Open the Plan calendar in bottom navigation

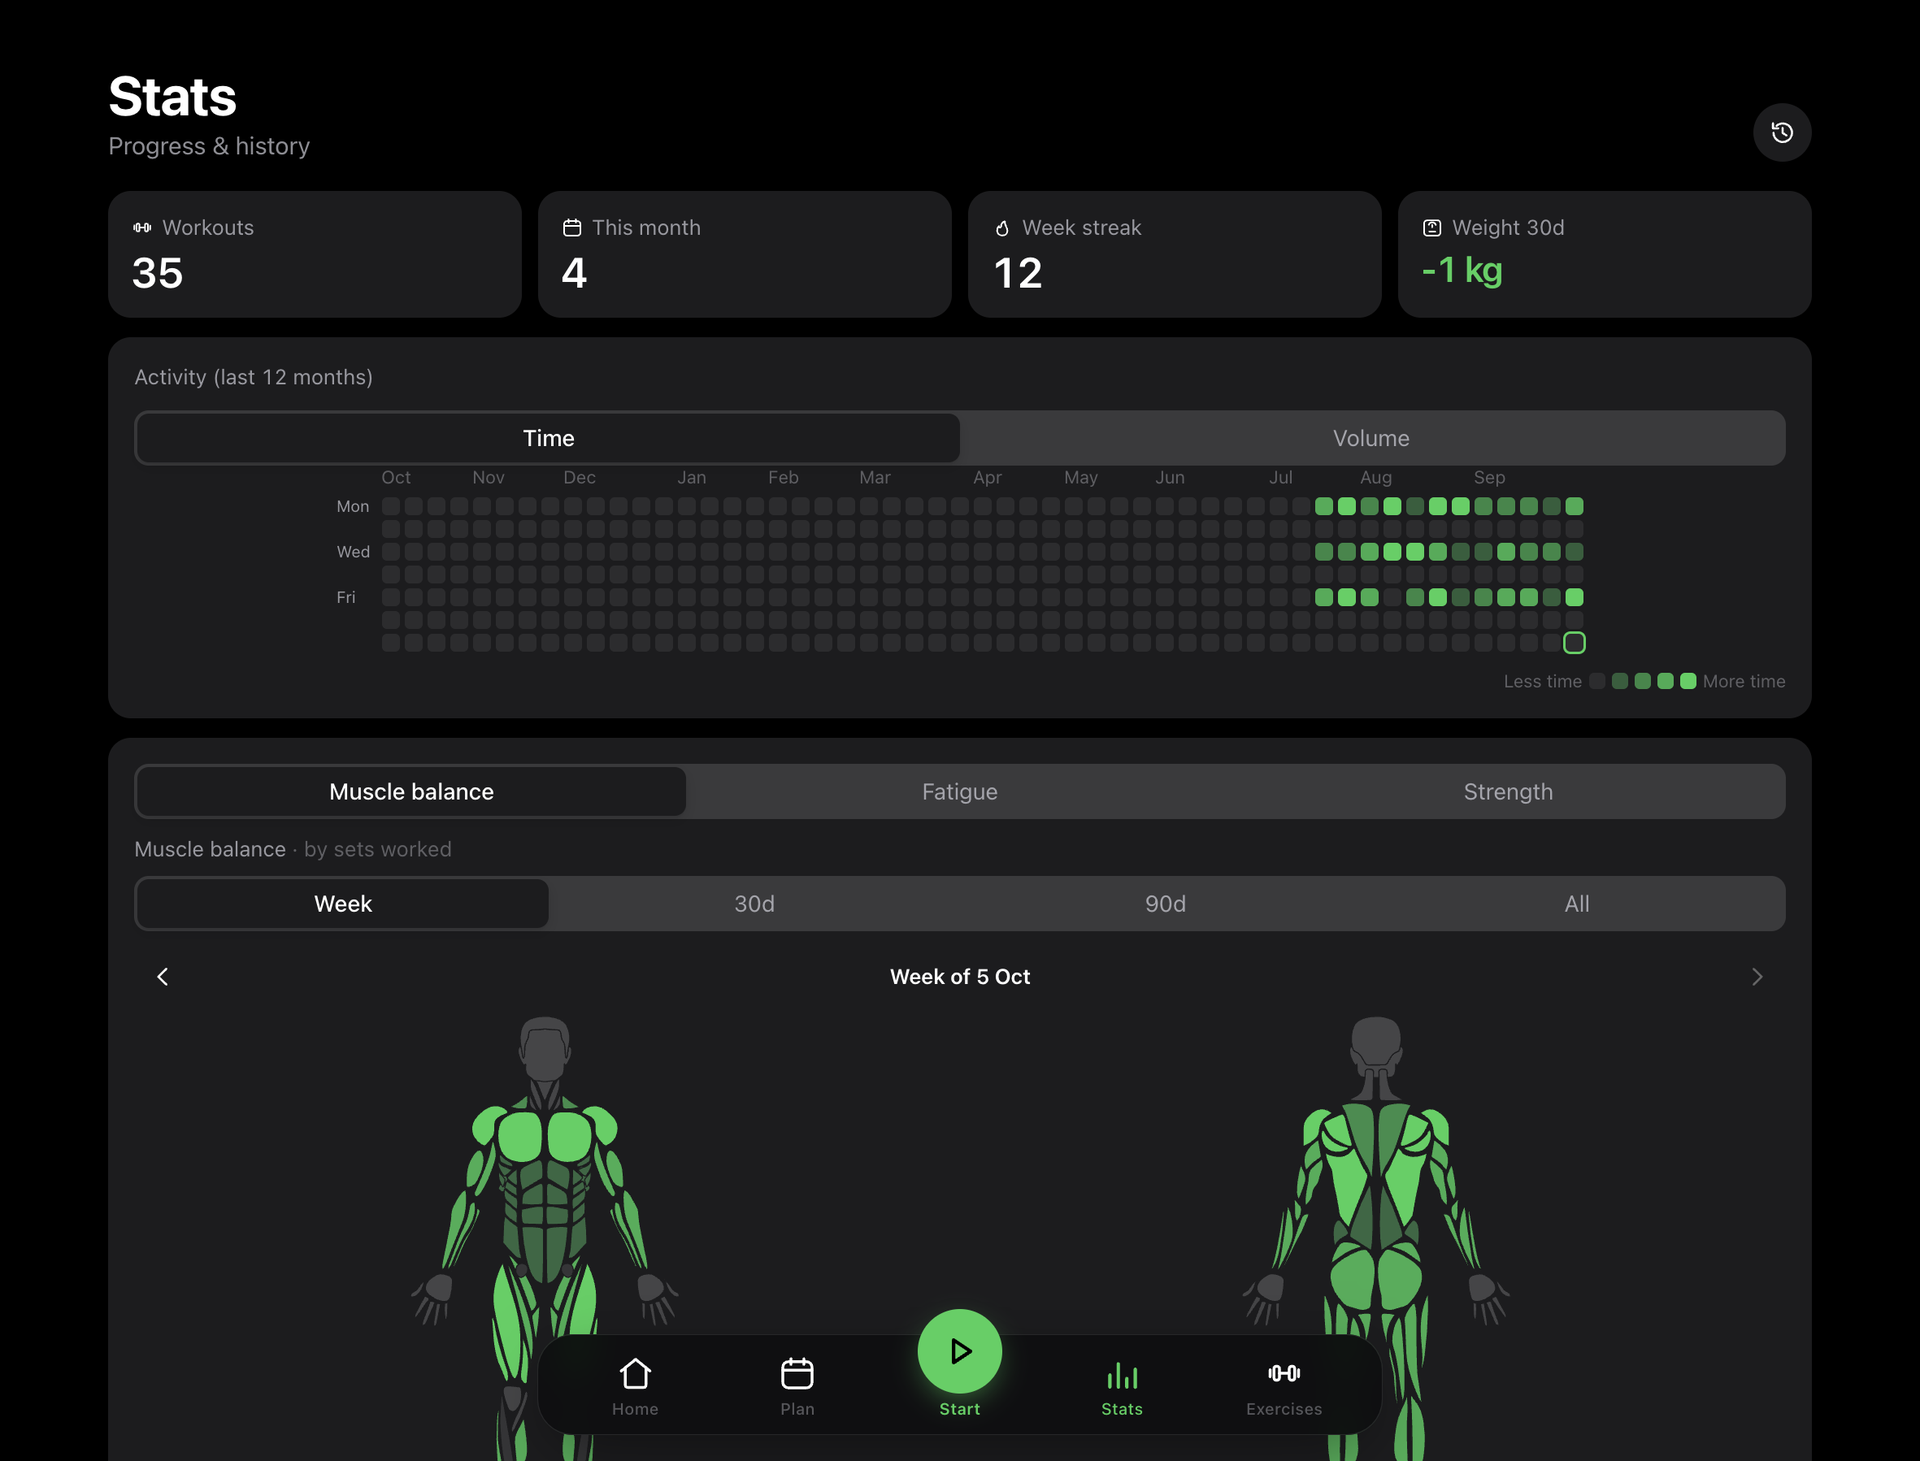[x=797, y=1386]
